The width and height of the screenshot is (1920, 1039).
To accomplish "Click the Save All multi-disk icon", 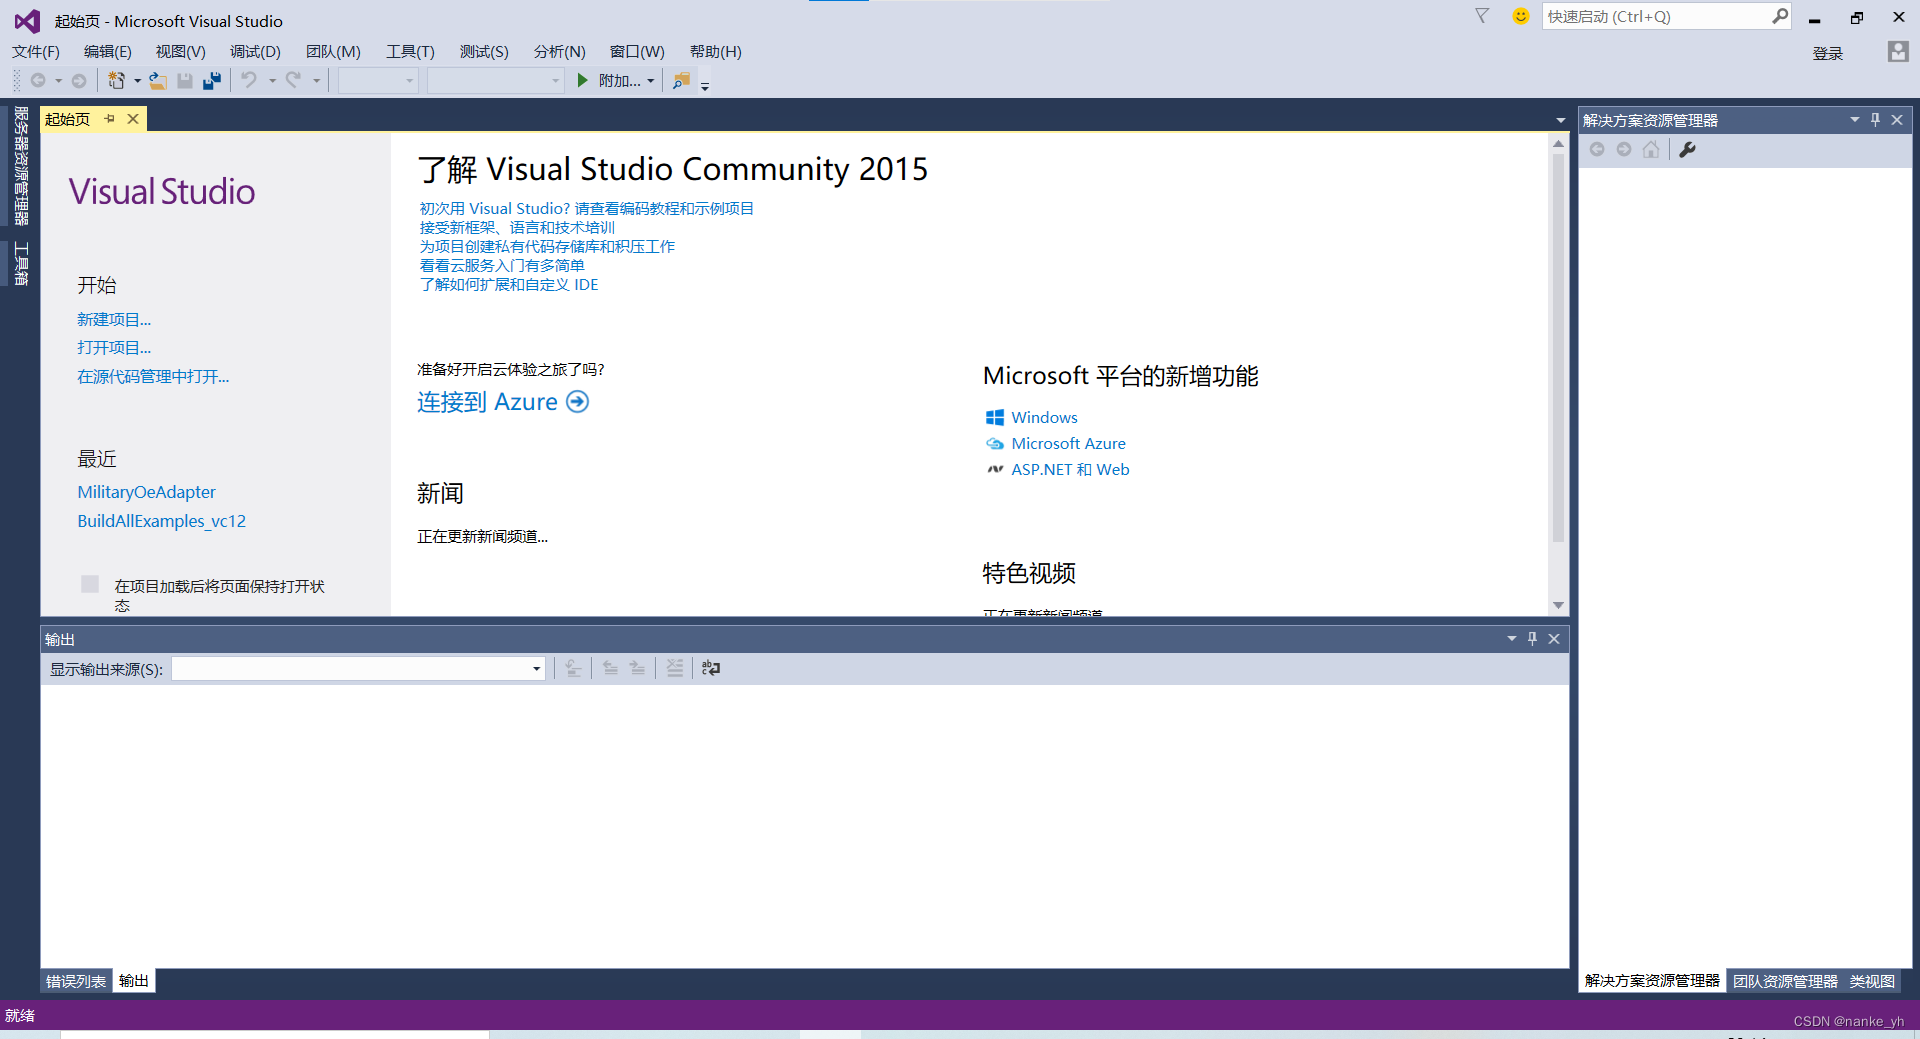I will (212, 81).
